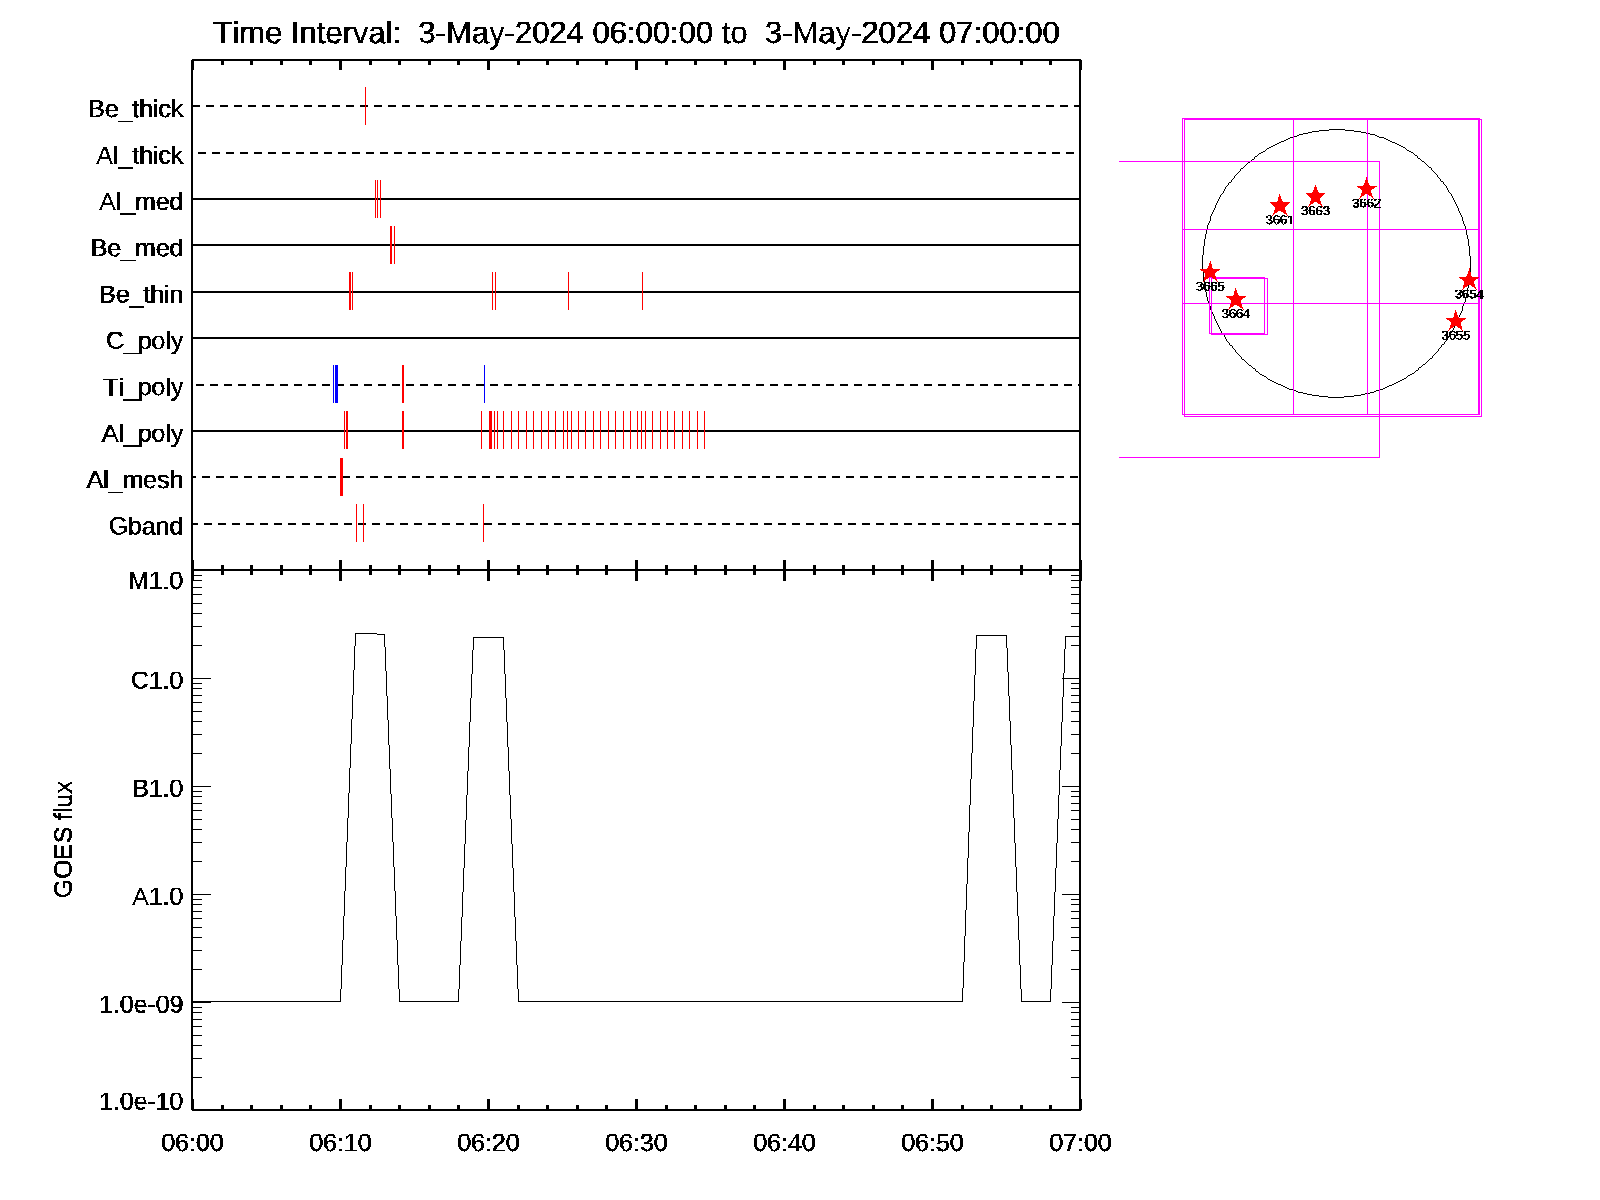This screenshot has height=1200, width=1600.
Task: Click the M1.0 flux level label
Action: [156, 581]
